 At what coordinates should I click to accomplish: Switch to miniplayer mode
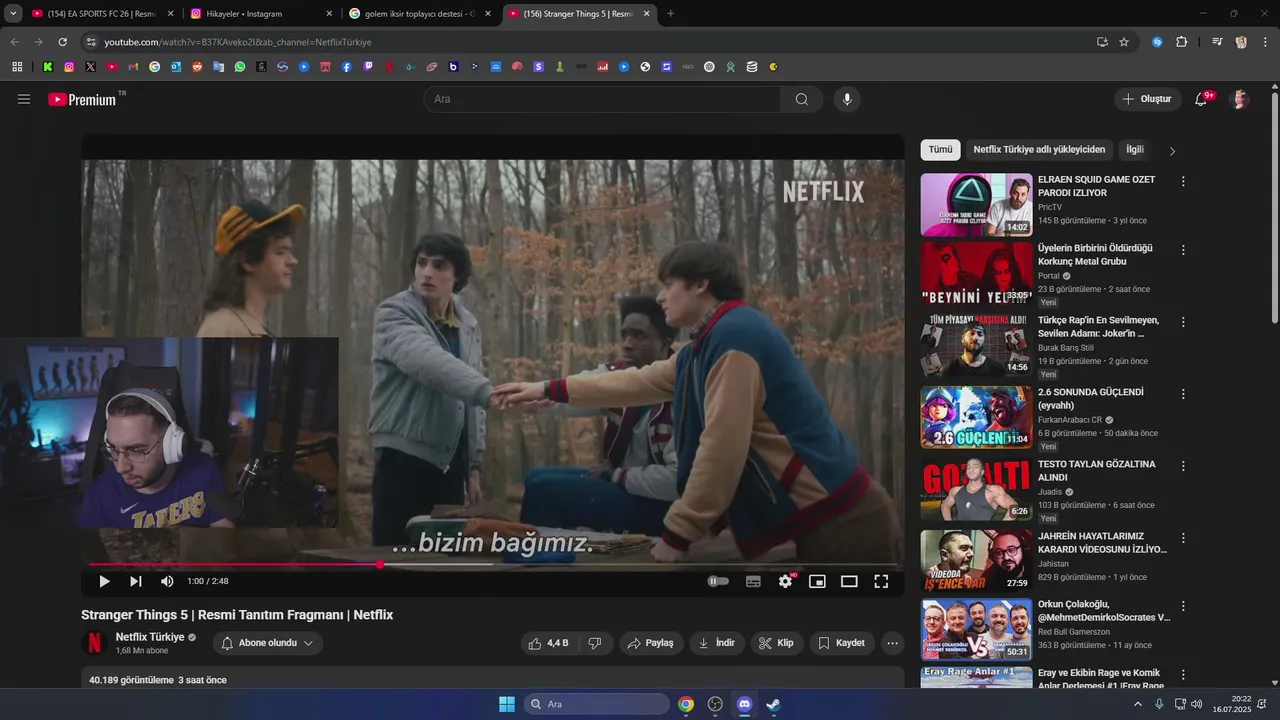coord(817,581)
